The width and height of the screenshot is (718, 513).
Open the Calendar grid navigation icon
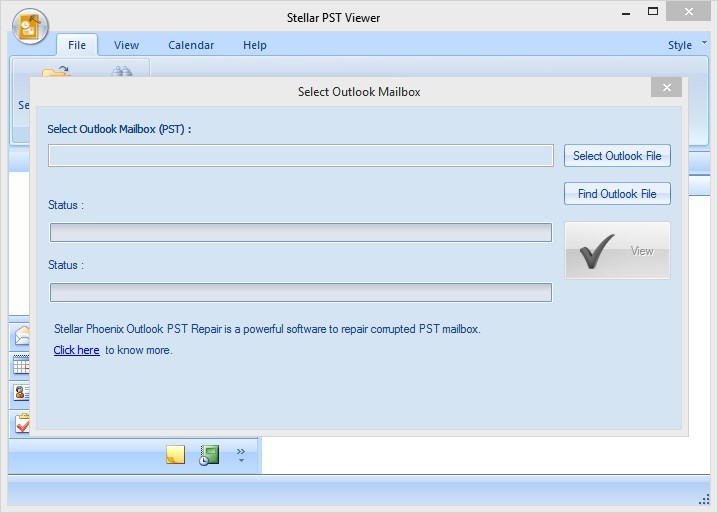click(21, 365)
